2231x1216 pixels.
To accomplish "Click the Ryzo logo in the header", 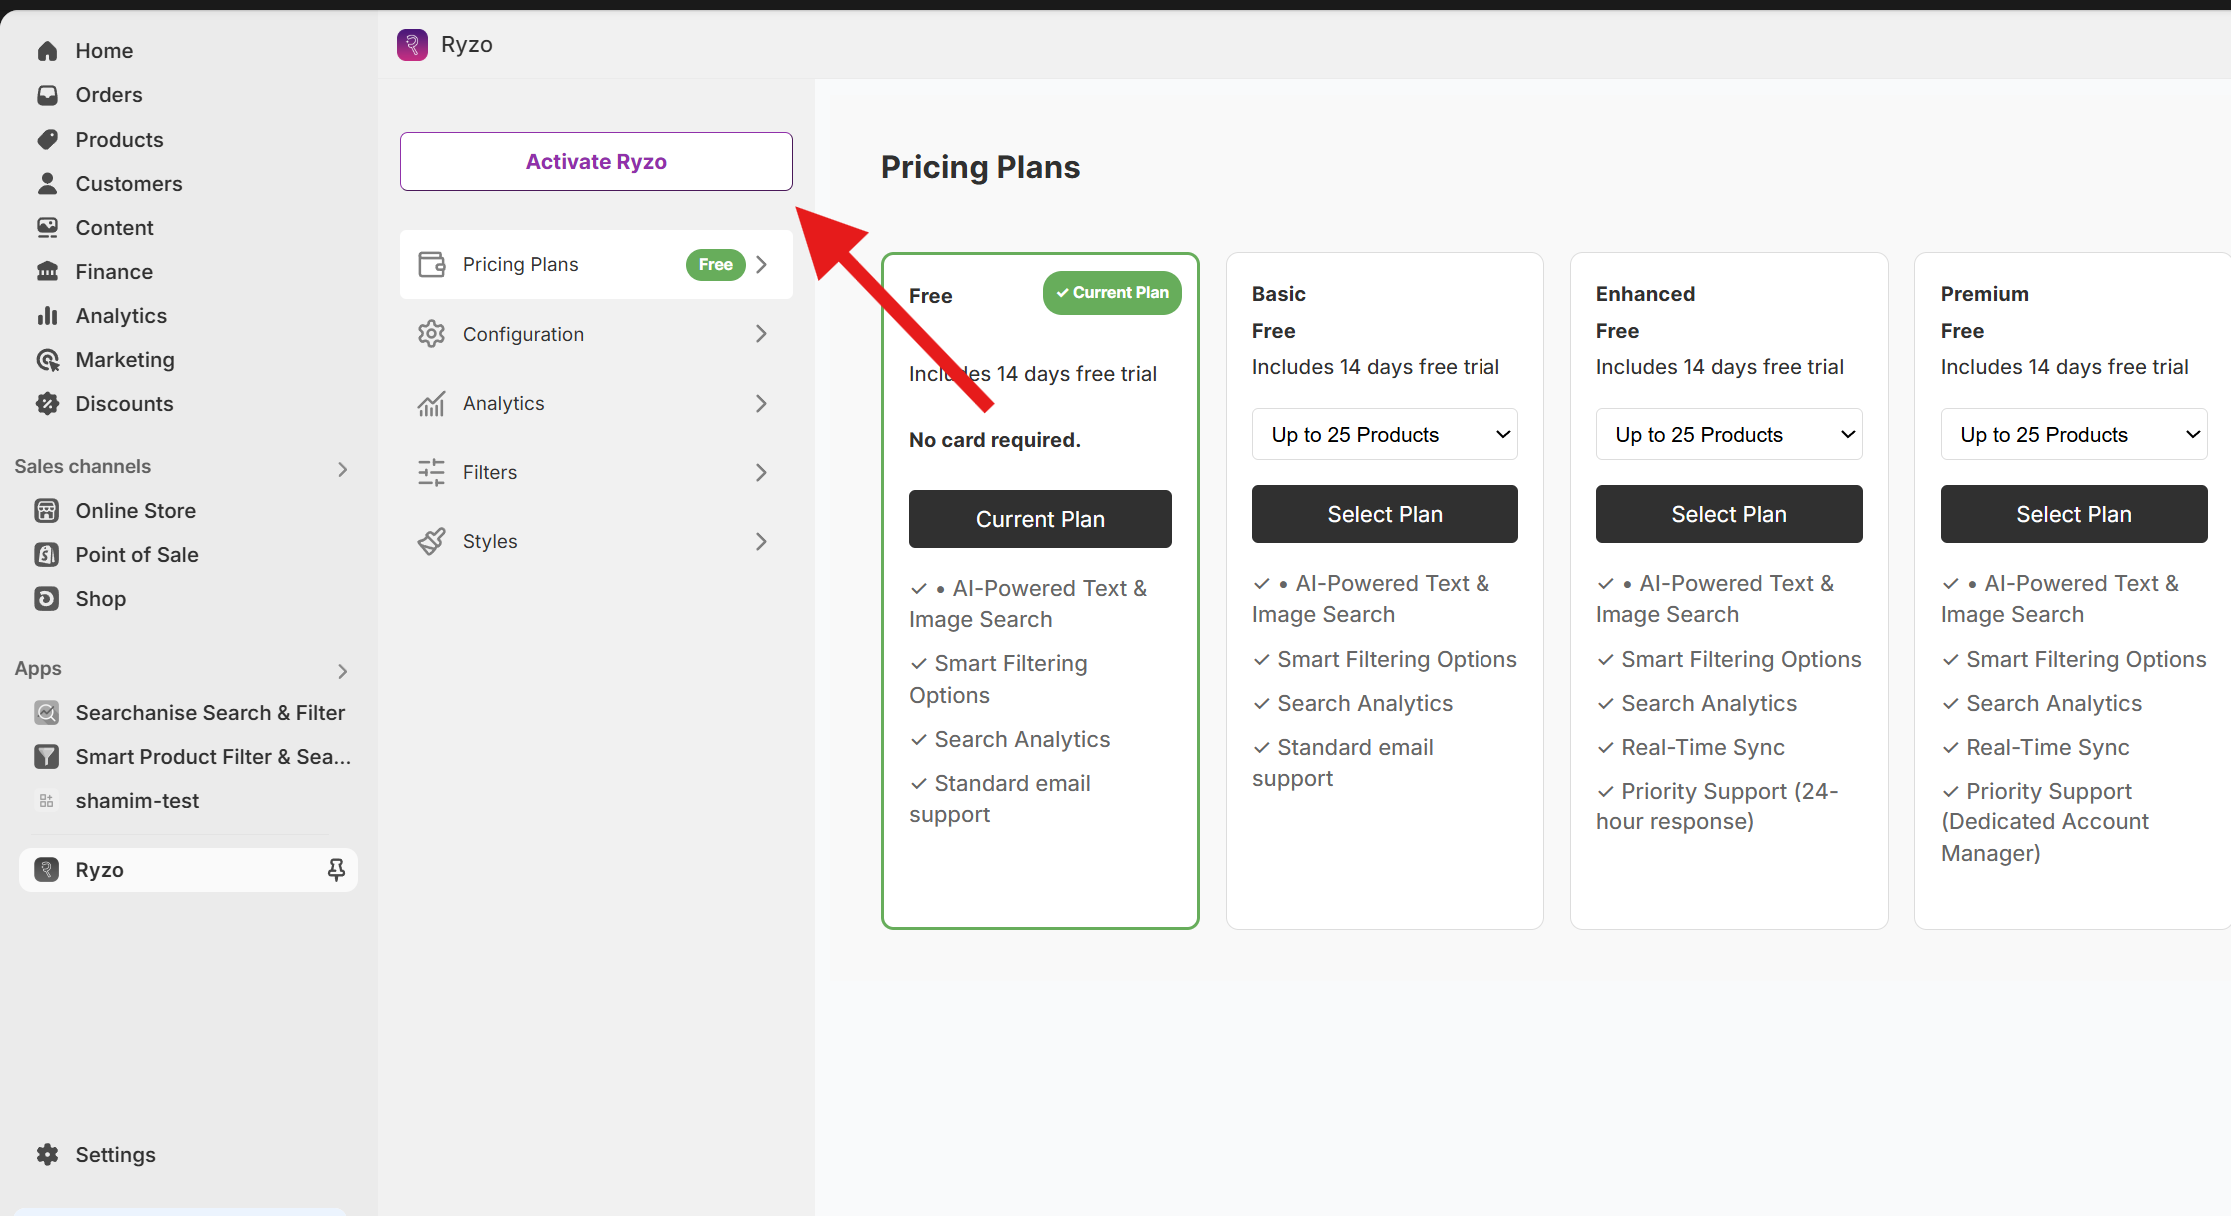I will pyautogui.click(x=412, y=45).
